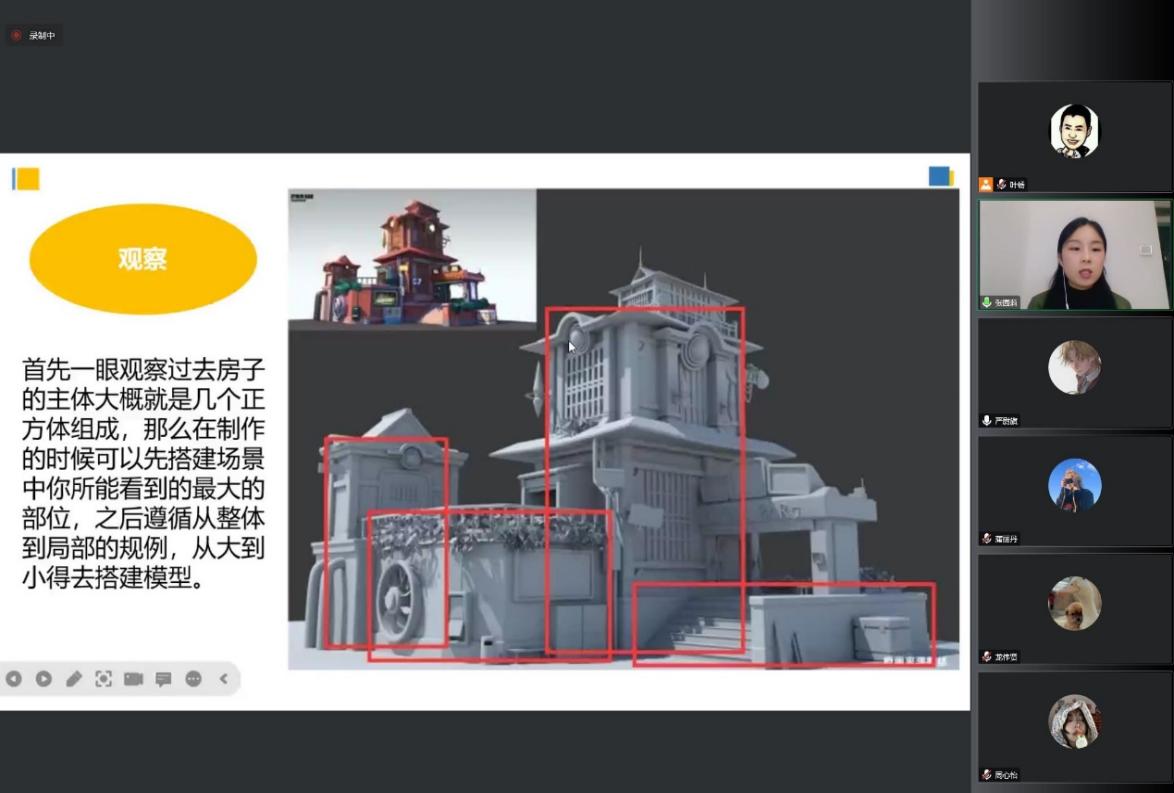This screenshot has width=1174, height=793.
Task: Click the red recording indicator
Action: [x=16, y=35]
